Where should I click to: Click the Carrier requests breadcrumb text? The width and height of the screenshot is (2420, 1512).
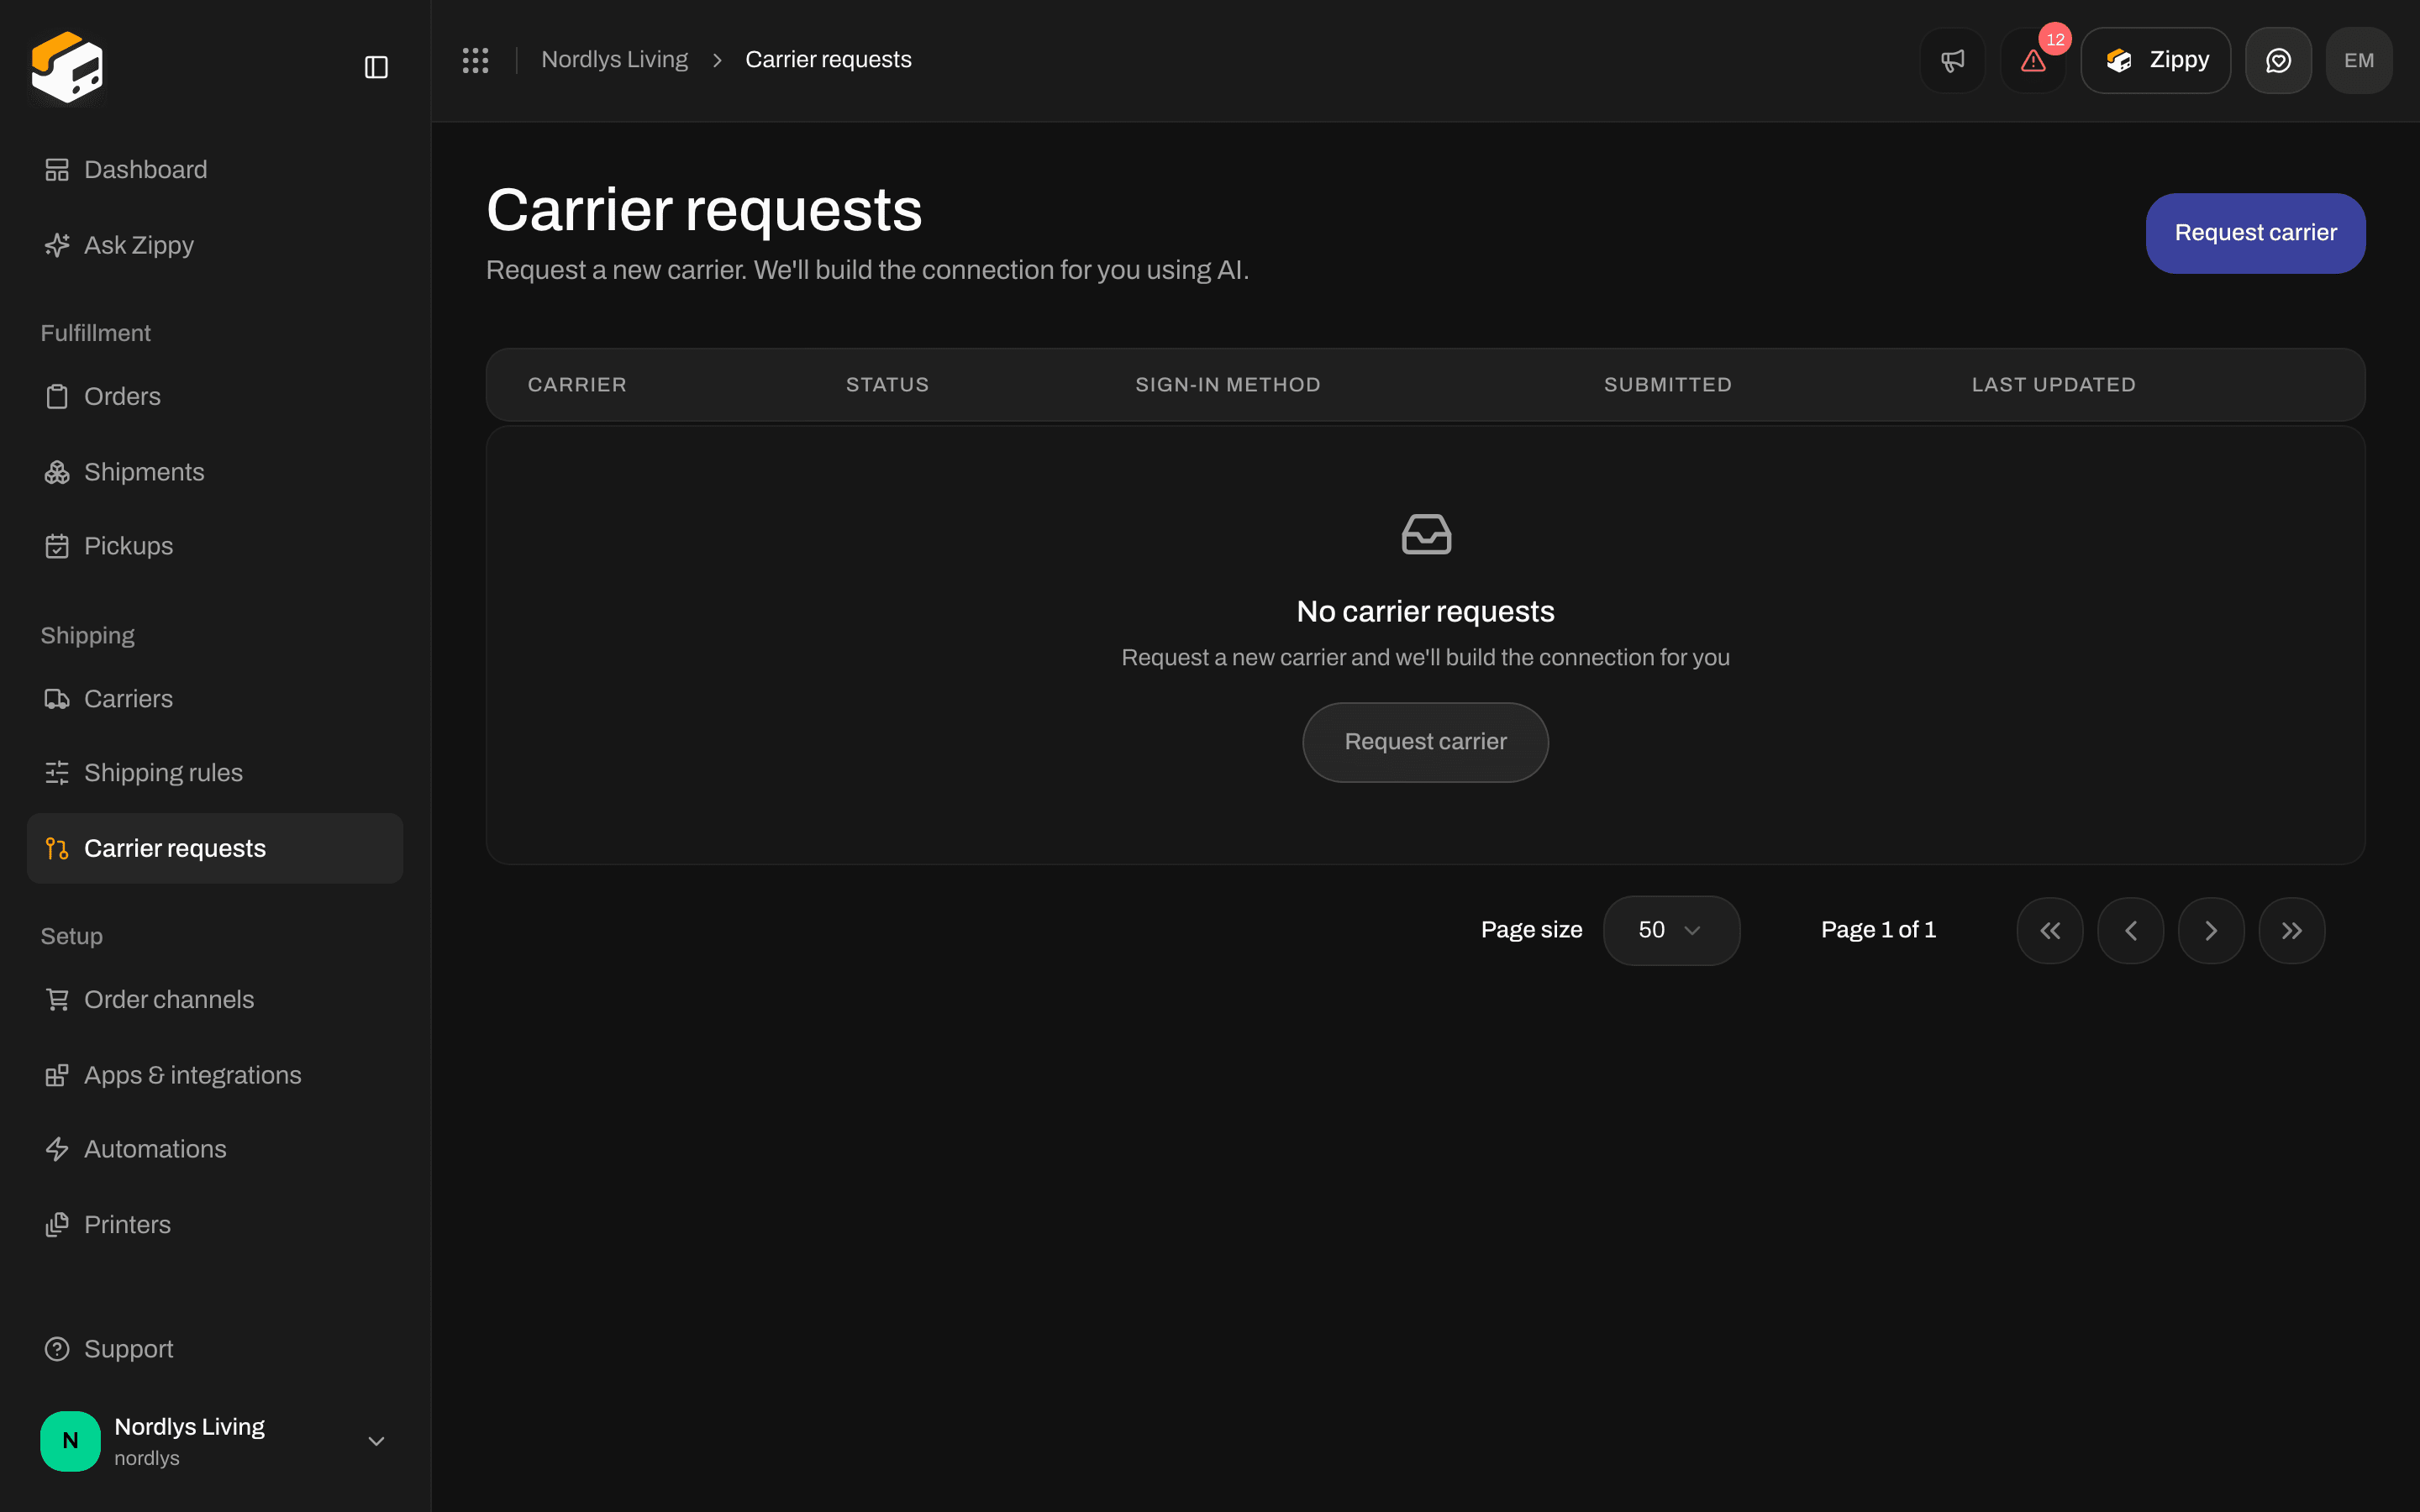828,60
